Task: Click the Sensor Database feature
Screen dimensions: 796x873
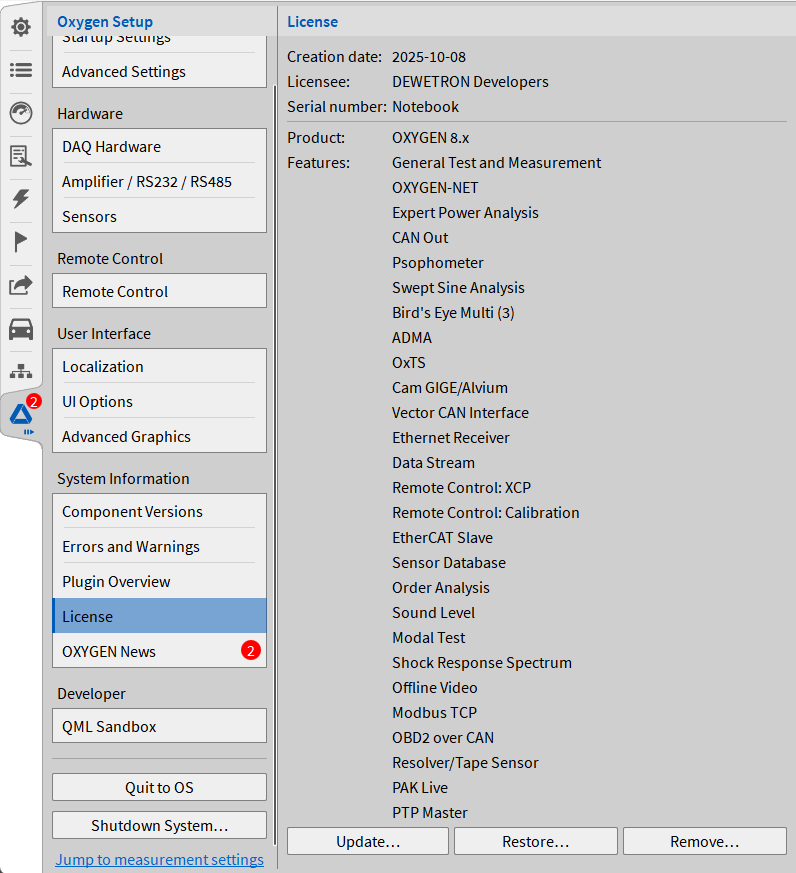Action: 449,563
